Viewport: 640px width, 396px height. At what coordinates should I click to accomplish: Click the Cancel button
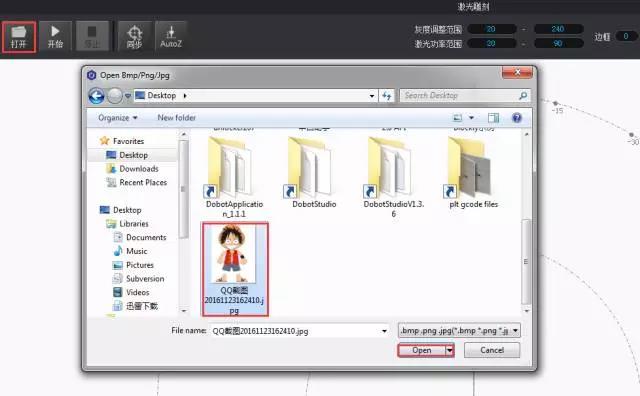tap(492, 350)
